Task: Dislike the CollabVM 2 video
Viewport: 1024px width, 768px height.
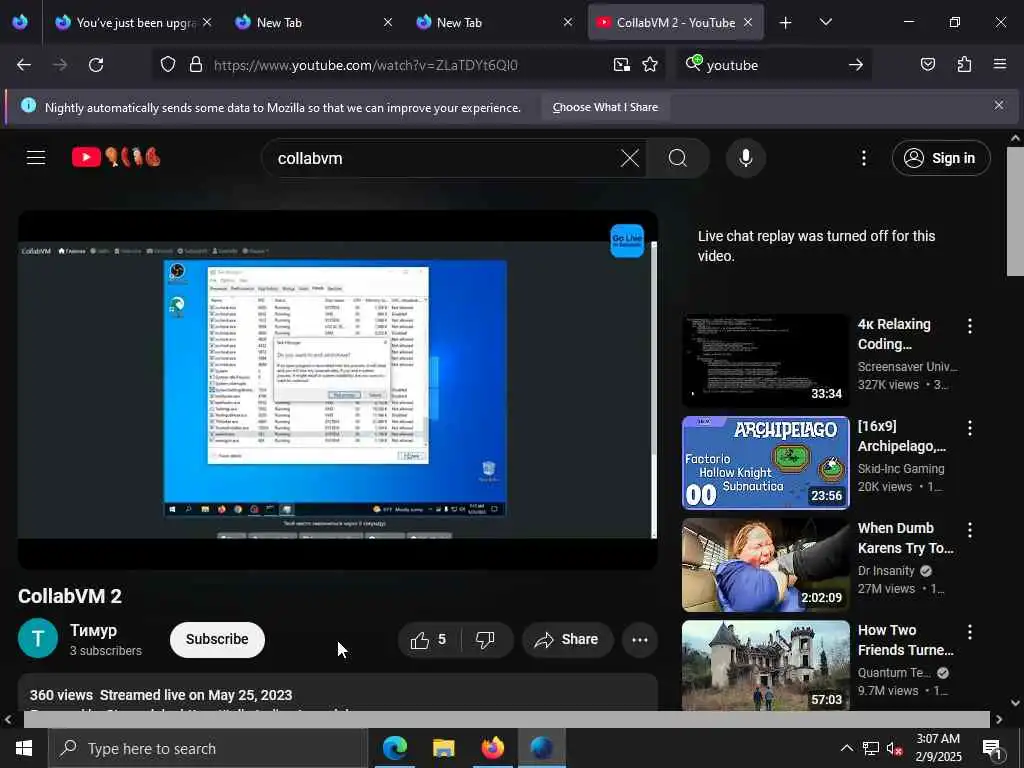Action: [x=485, y=640]
